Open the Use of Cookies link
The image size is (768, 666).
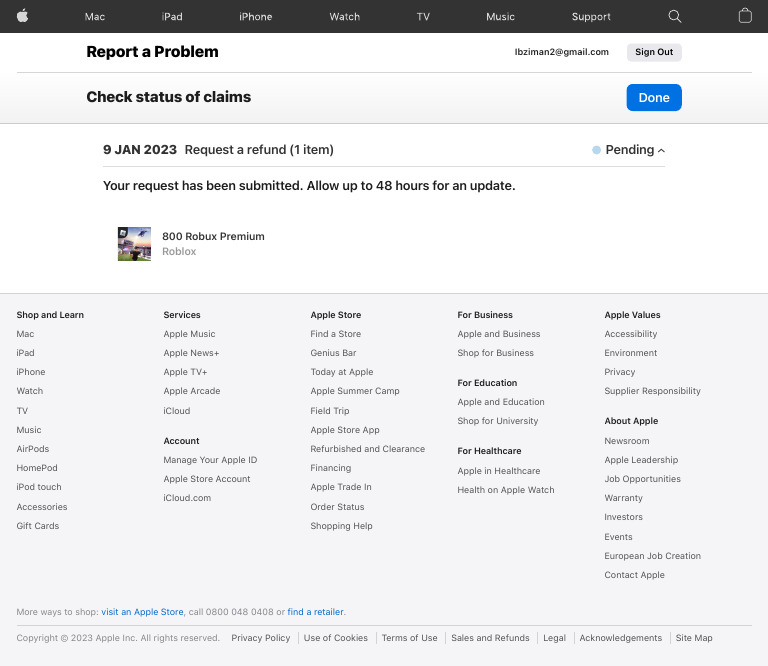tap(336, 638)
